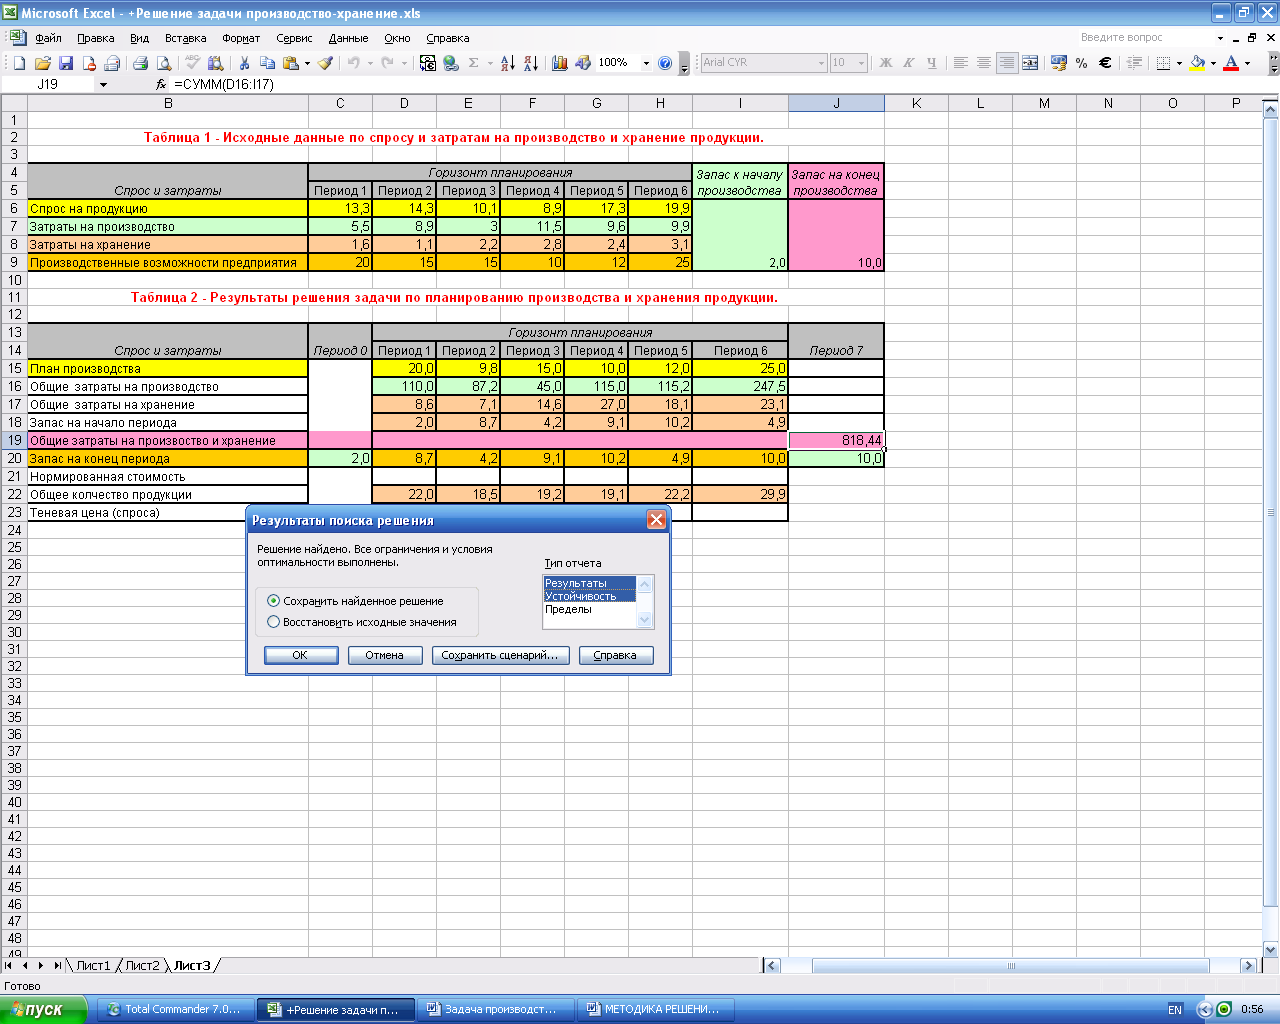This screenshot has width=1280, height=1024.
Task: Click the AutoSum sigma icon
Action: (x=474, y=63)
